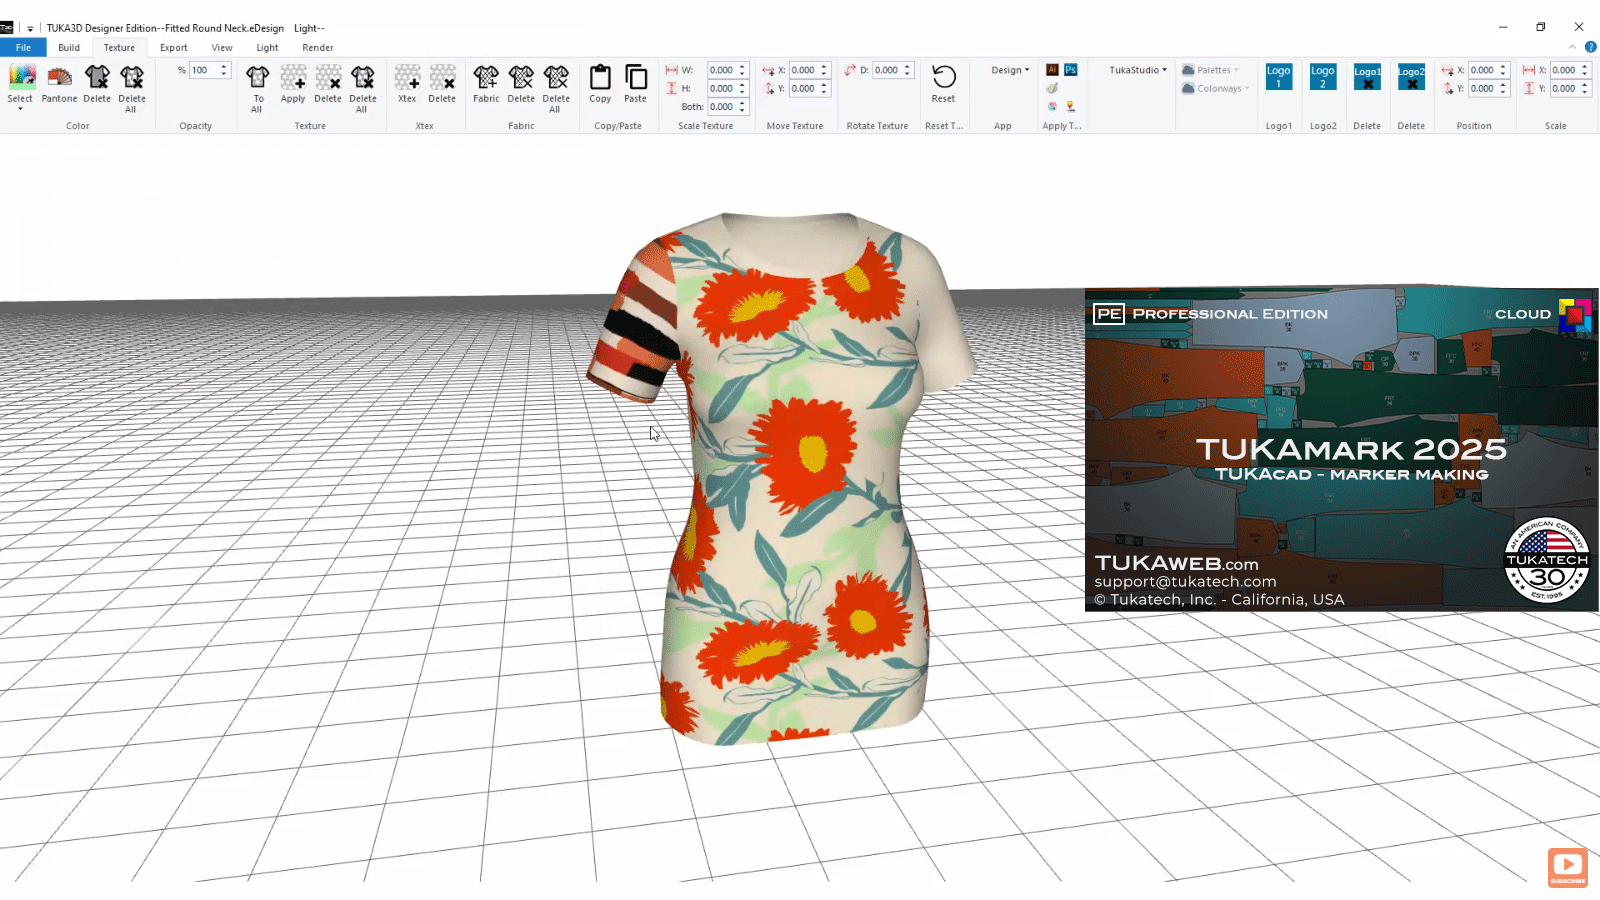Open the TukaStudio dropdown
The image size is (1600, 900).
(x=1135, y=69)
